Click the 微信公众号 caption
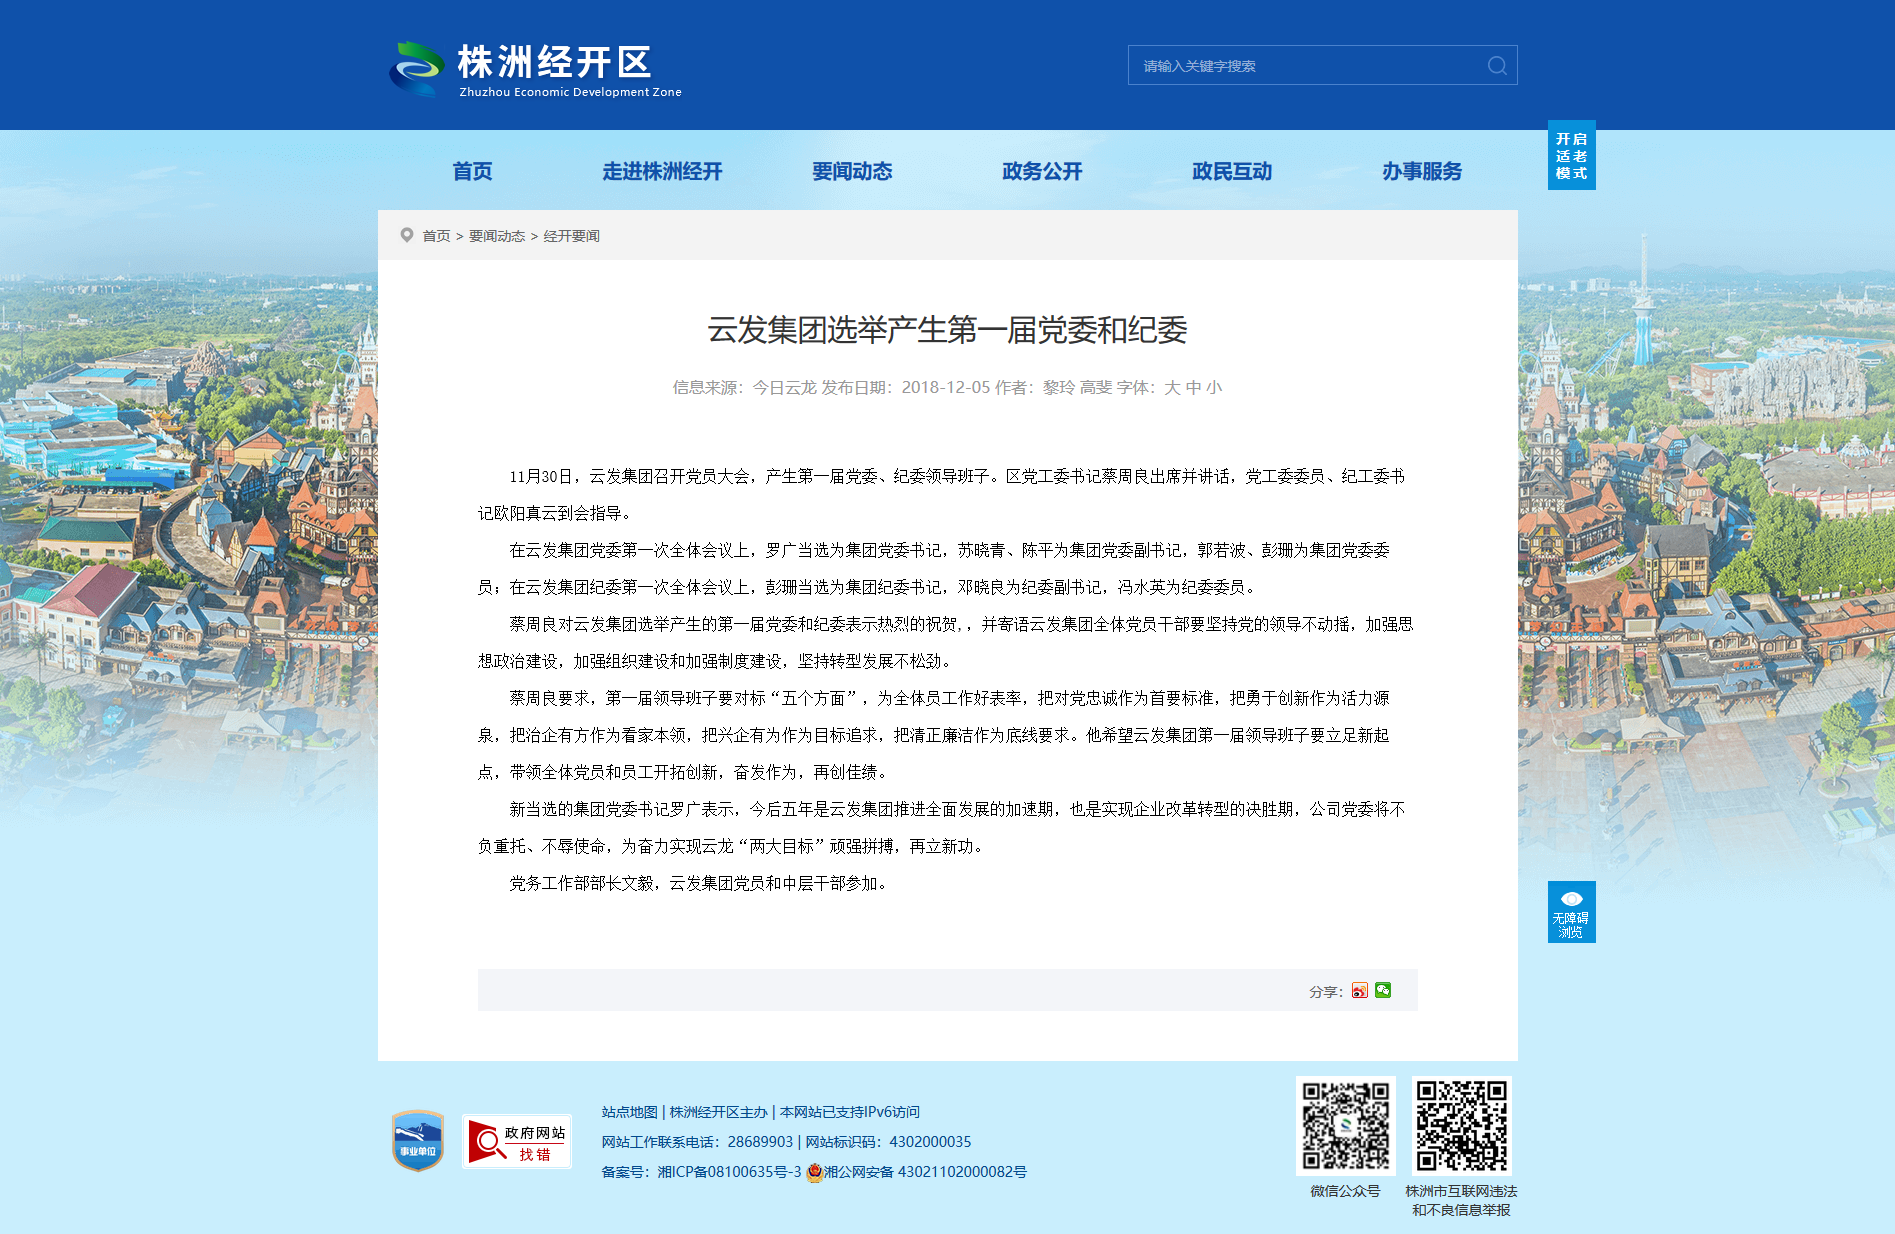Image resolution: width=1895 pixels, height=1234 pixels. point(1345,1191)
